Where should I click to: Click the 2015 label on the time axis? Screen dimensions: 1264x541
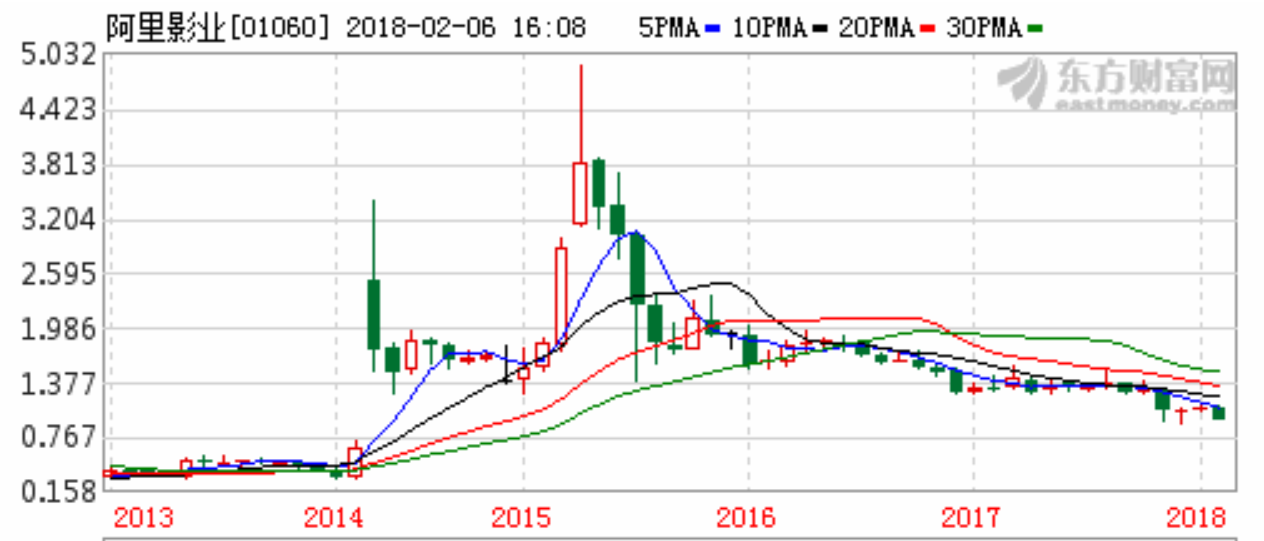point(523,518)
